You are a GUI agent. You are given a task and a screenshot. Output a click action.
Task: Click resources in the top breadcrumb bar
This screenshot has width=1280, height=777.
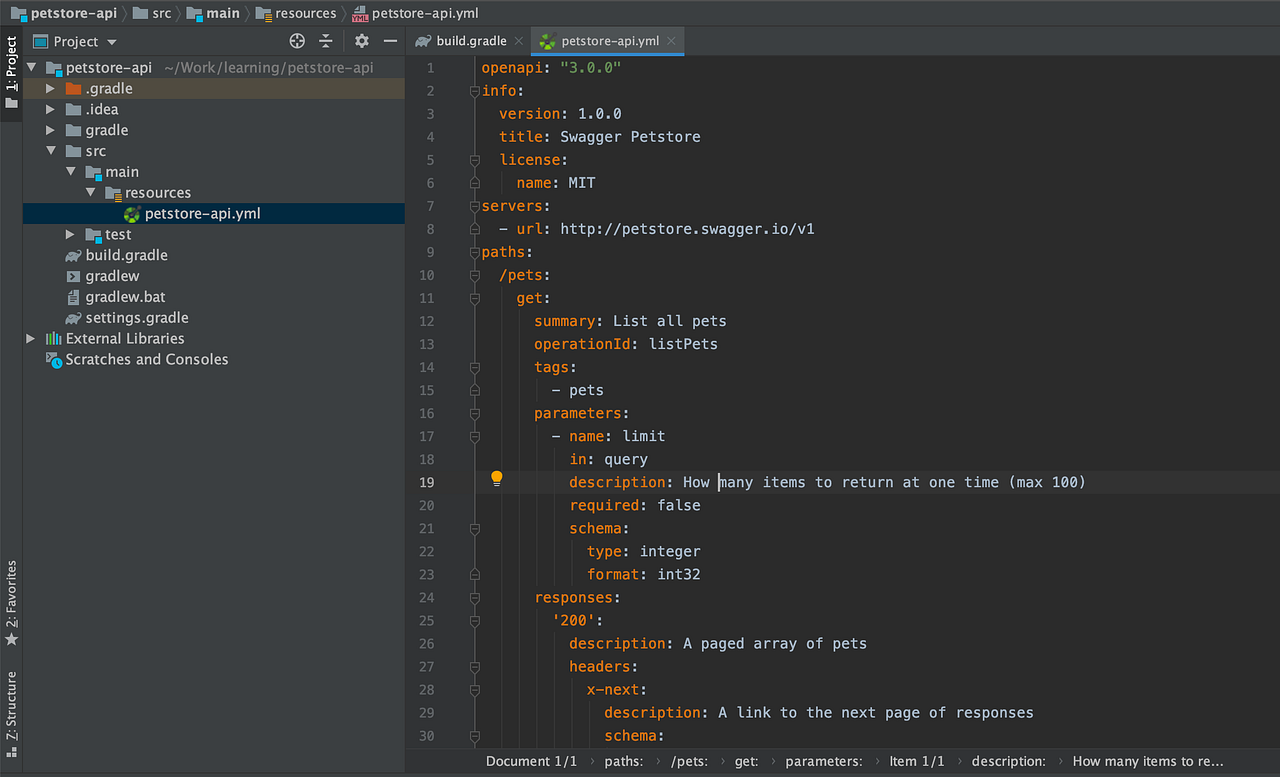pyautogui.click(x=305, y=13)
